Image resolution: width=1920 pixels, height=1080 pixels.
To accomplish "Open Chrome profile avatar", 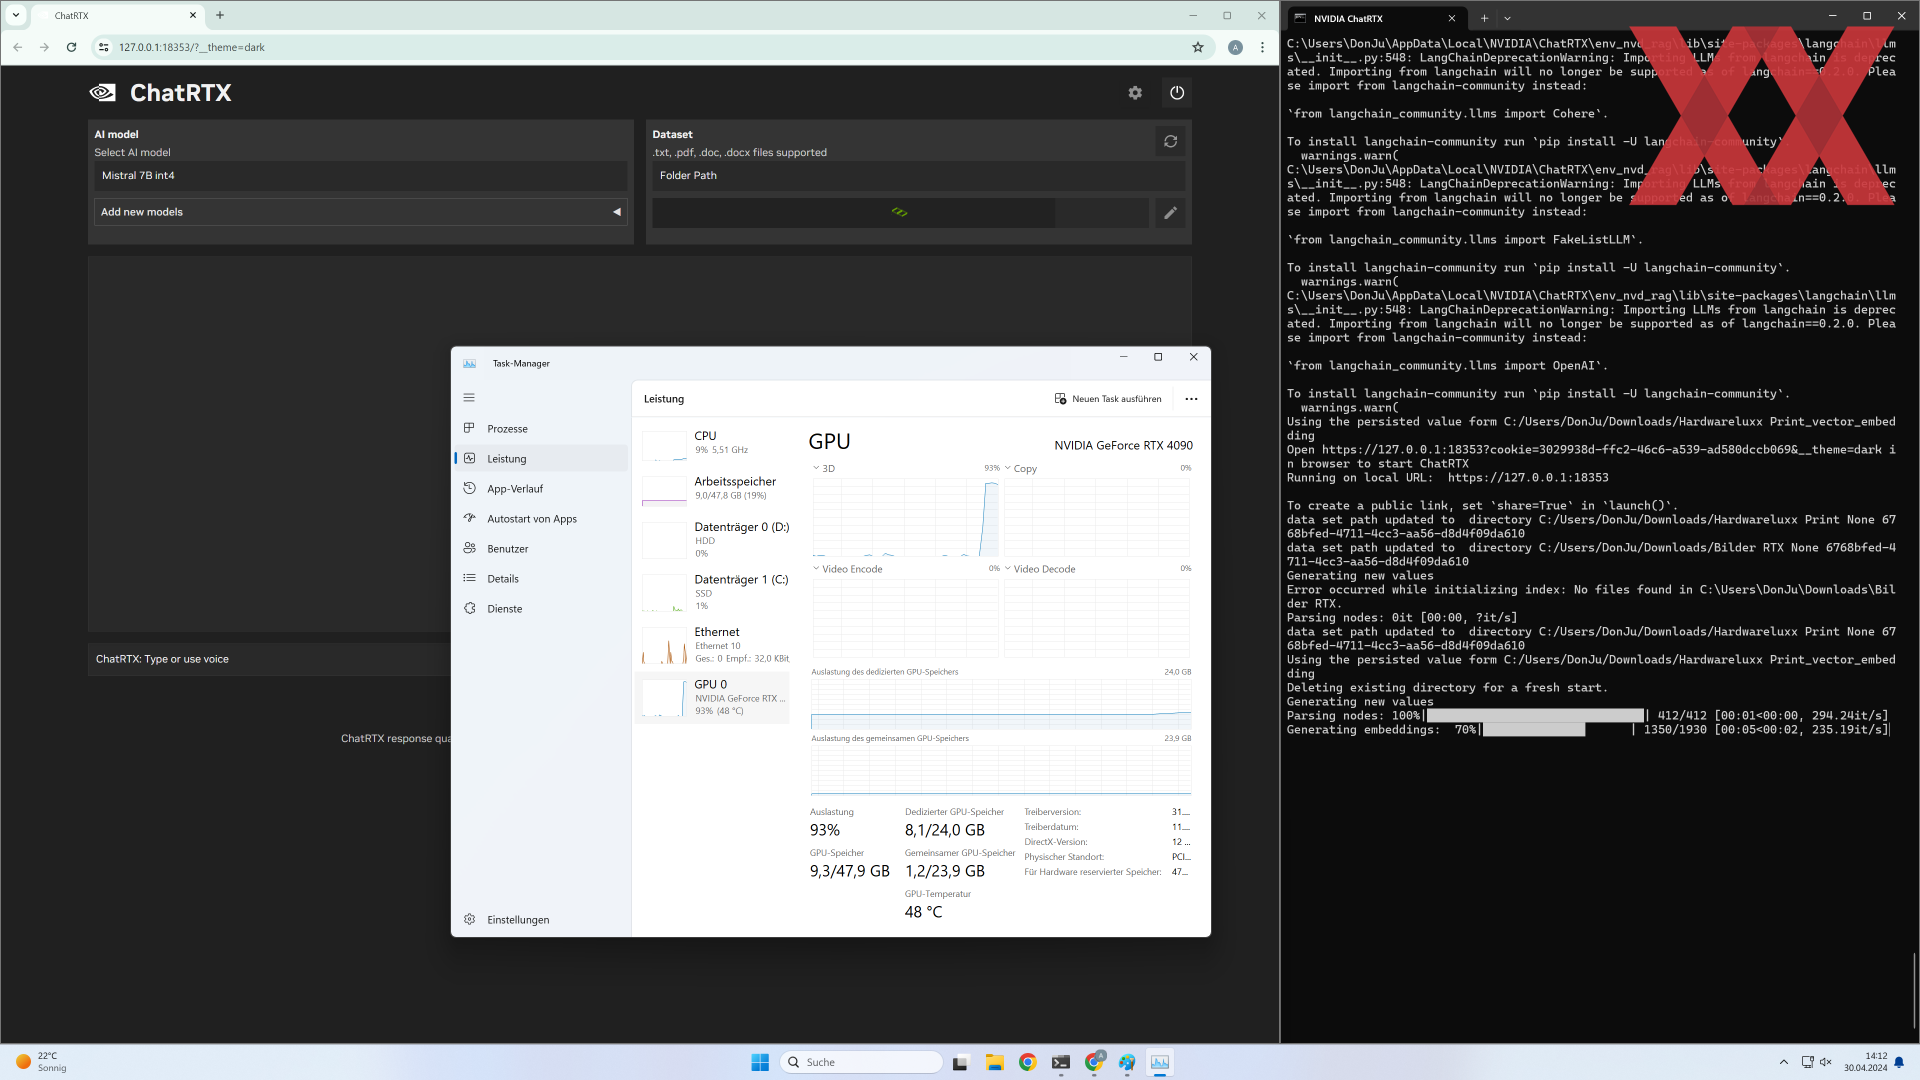I will 1235,47.
